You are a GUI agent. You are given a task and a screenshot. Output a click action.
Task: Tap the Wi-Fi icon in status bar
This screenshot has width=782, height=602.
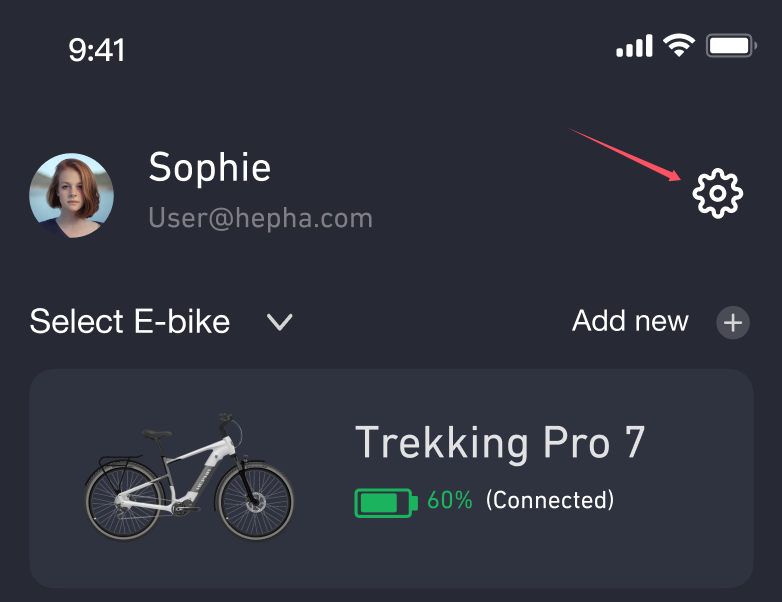pos(680,46)
